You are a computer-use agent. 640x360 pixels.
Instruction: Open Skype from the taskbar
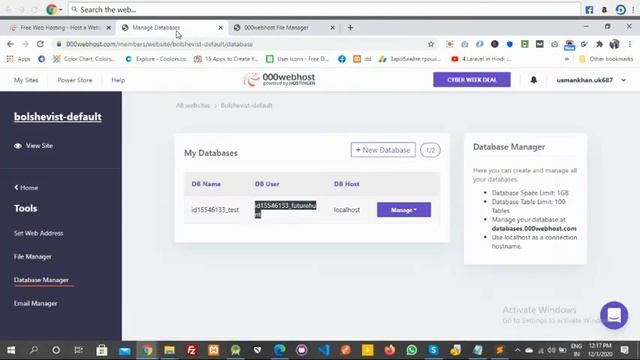(x=433, y=350)
